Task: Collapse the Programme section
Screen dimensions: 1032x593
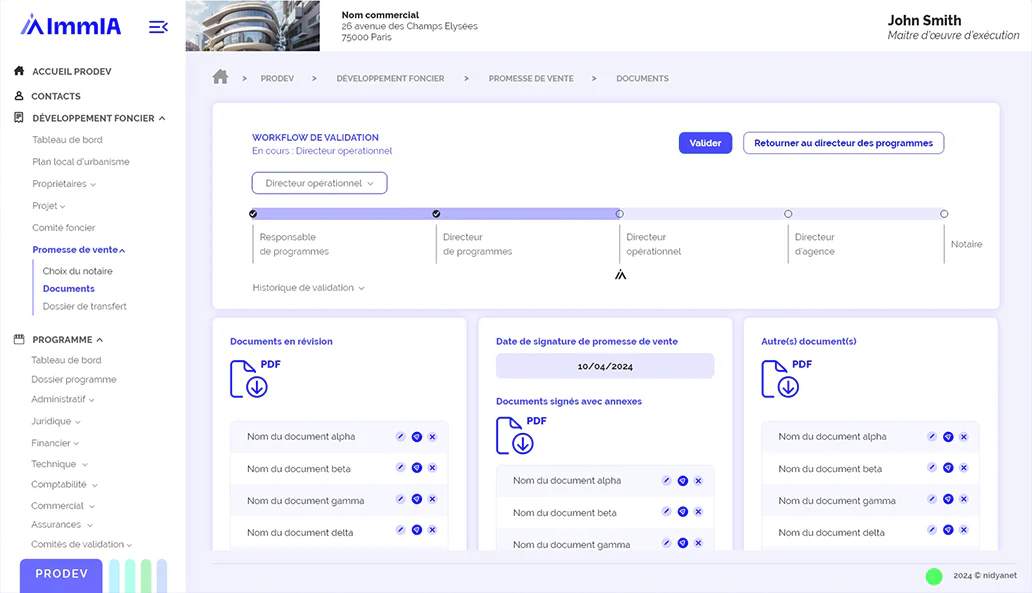Action: coord(99,340)
